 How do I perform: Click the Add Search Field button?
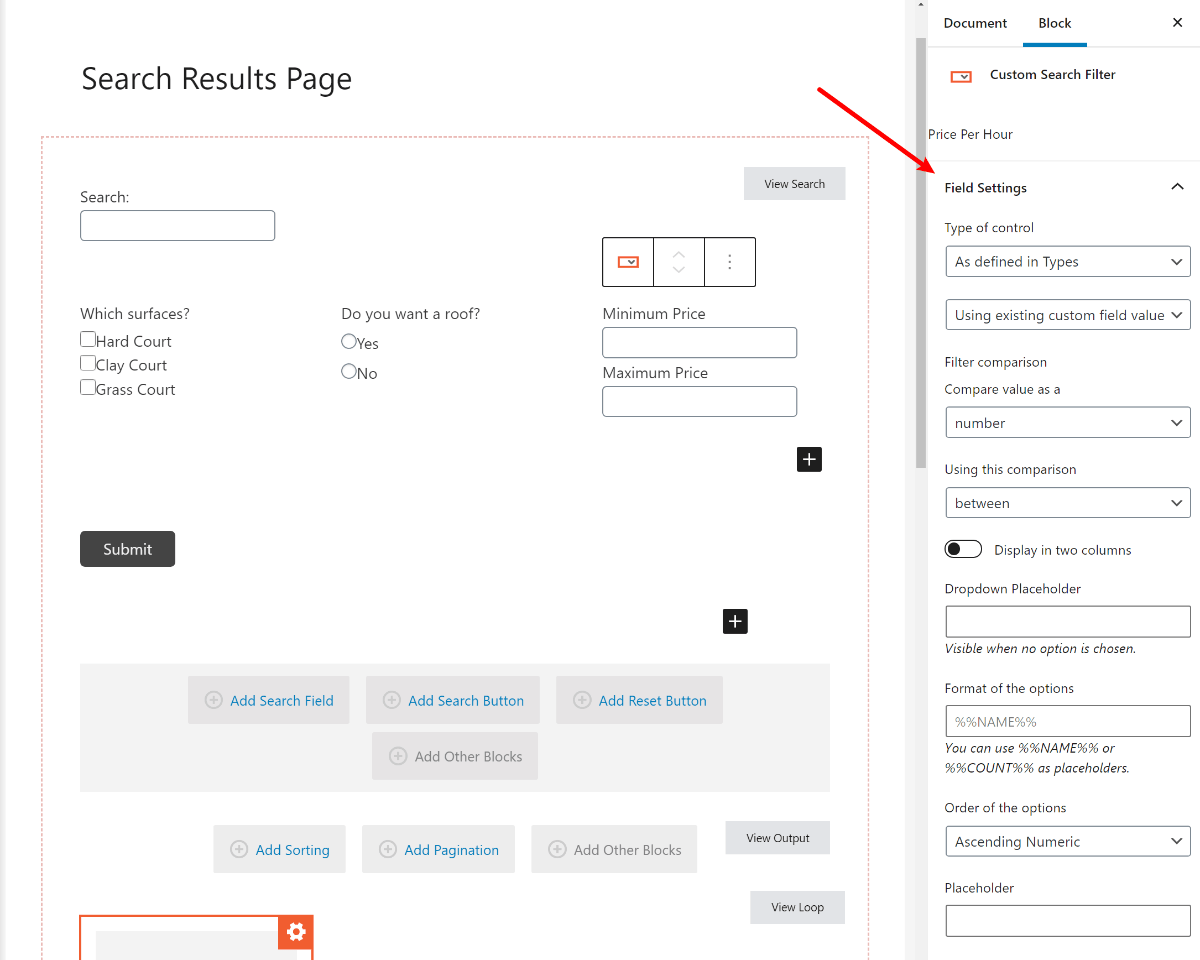269,701
